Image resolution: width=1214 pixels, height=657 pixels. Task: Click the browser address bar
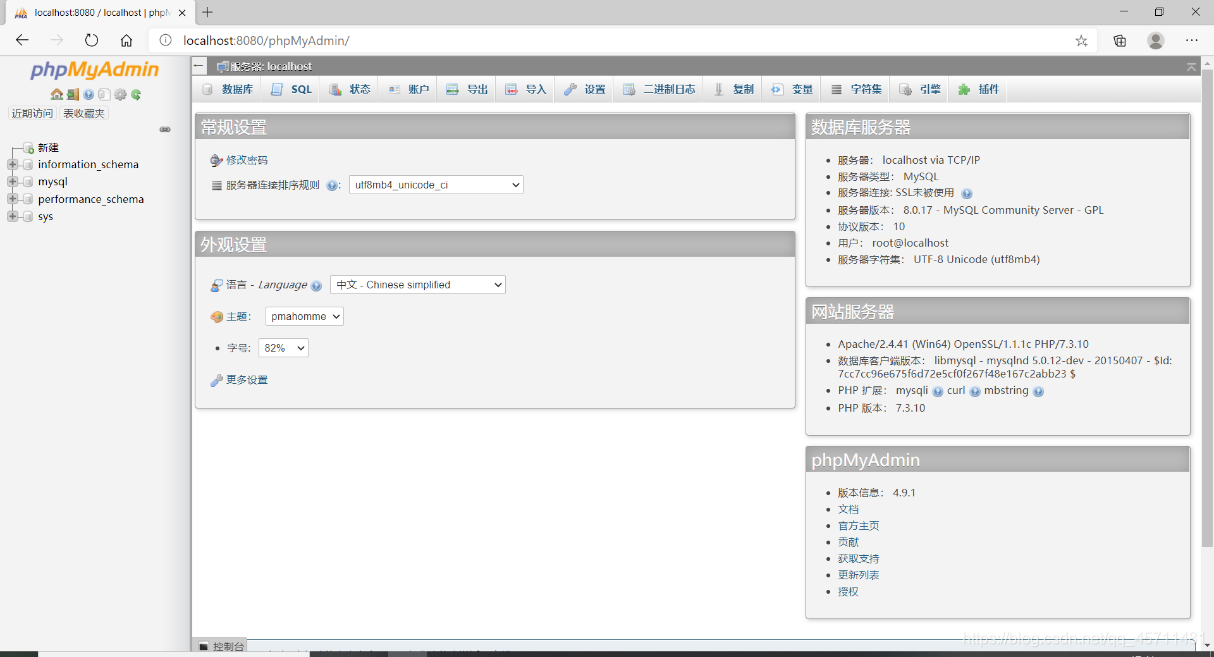[620, 40]
